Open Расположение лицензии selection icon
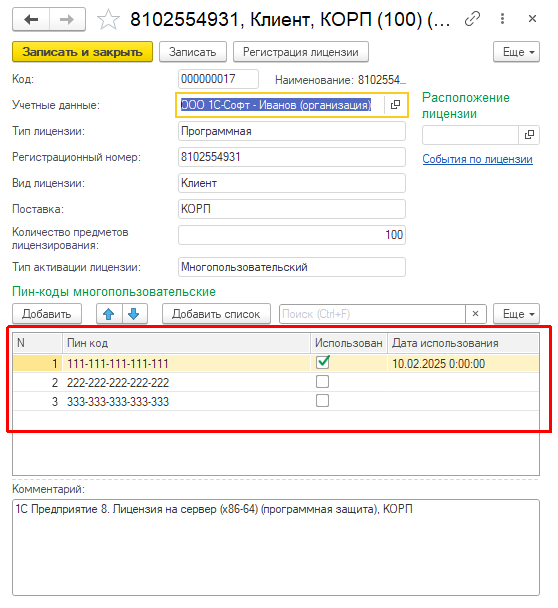The width and height of the screenshot is (558, 608). (x=529, y=135)
